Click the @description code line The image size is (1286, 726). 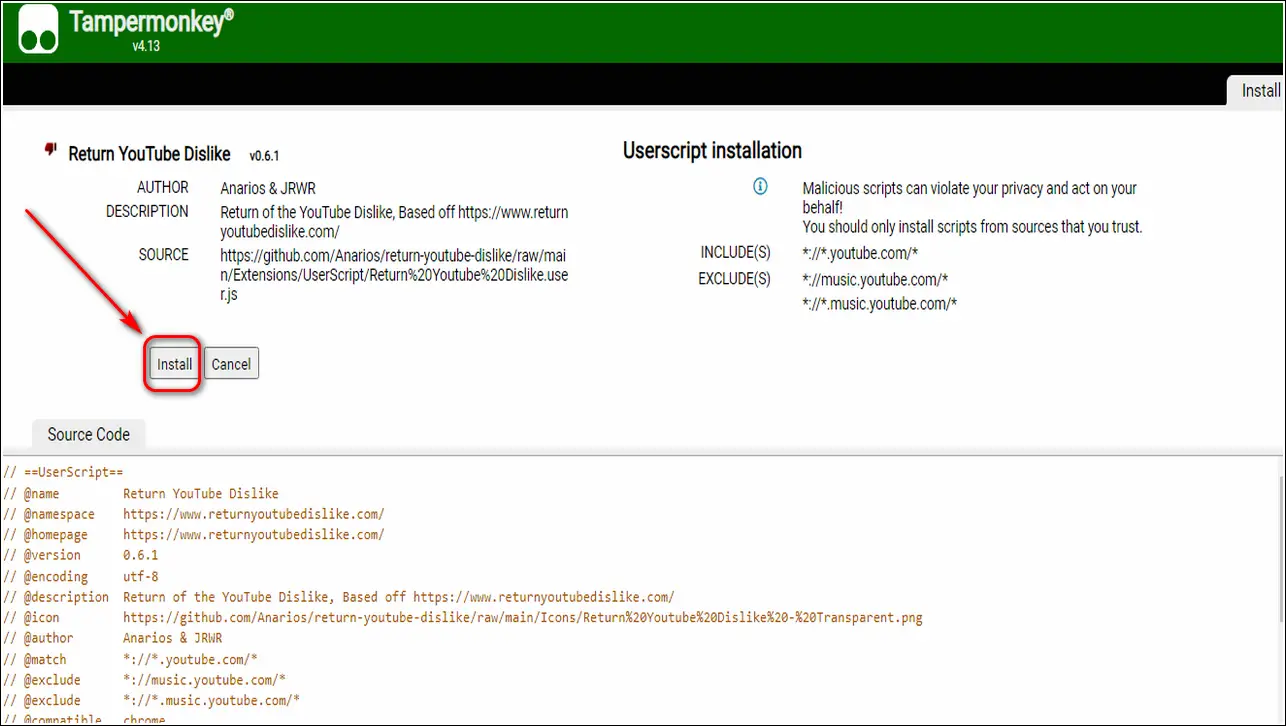coord(339,597)
